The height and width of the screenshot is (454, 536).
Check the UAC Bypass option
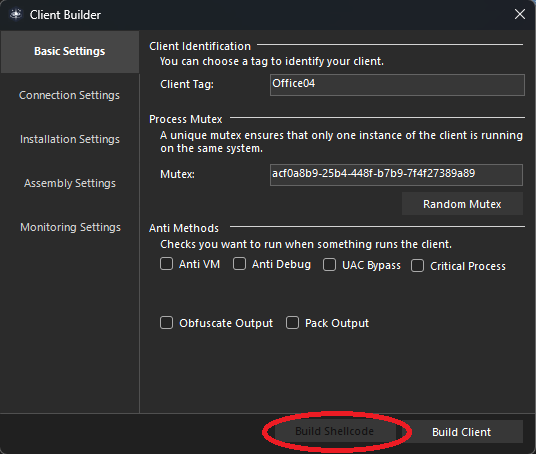(330, 265)
